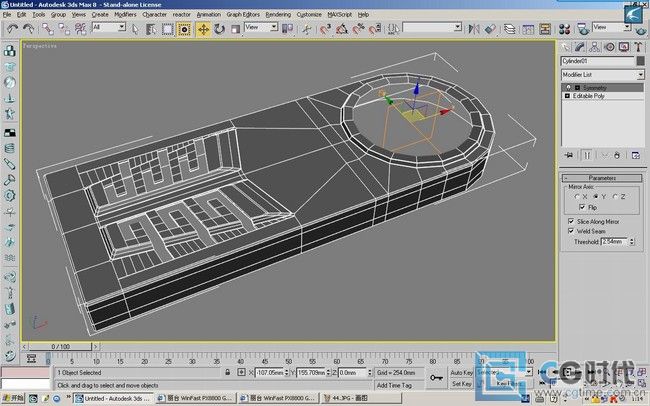Screen dimensions: 650x406
Task: Click the Undo arrow icon
Action: [12, 29]
